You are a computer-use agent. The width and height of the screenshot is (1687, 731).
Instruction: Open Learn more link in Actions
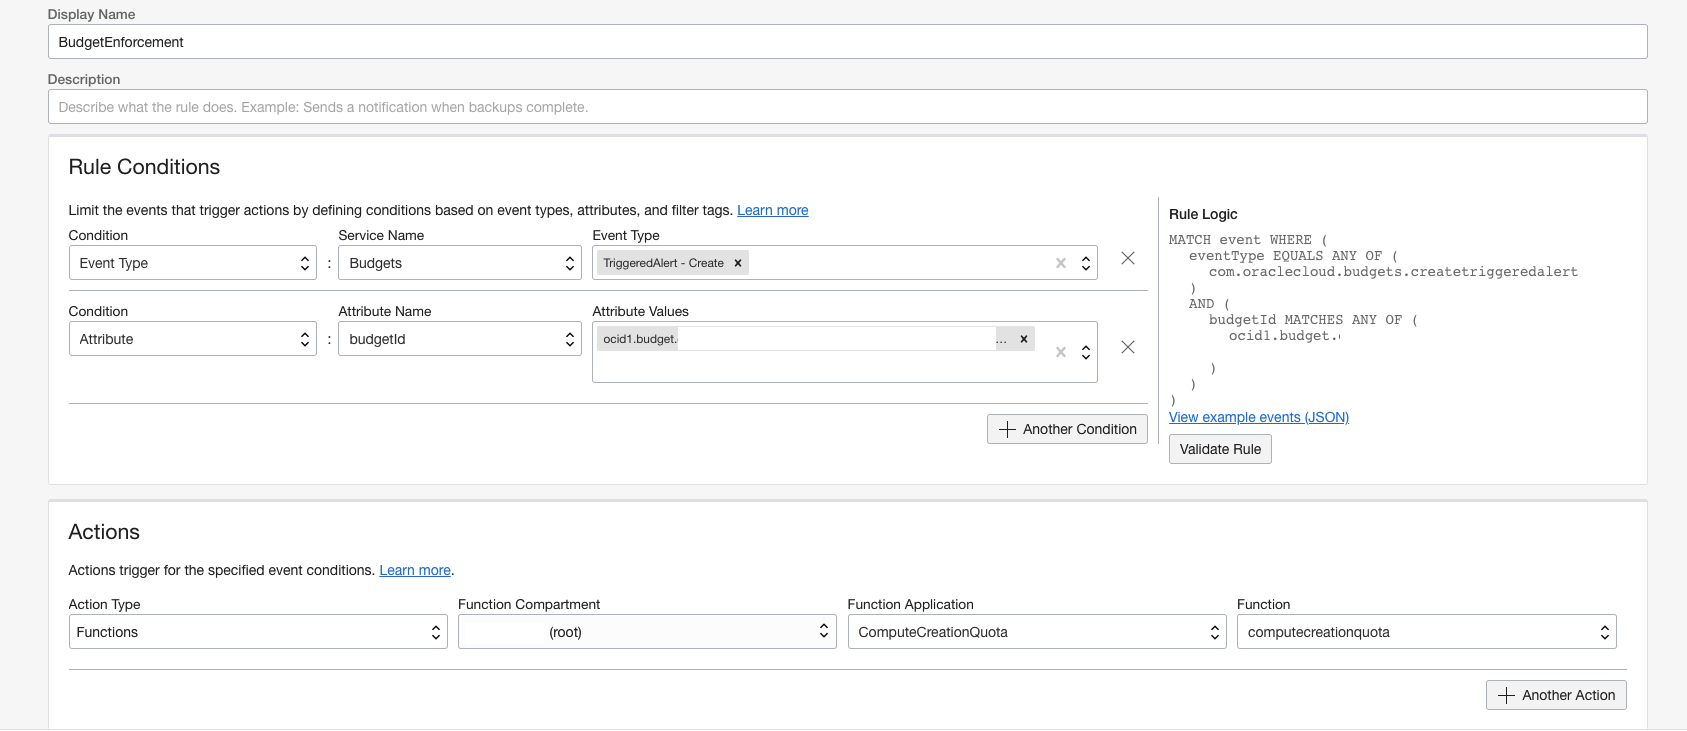tap(415, 570)
